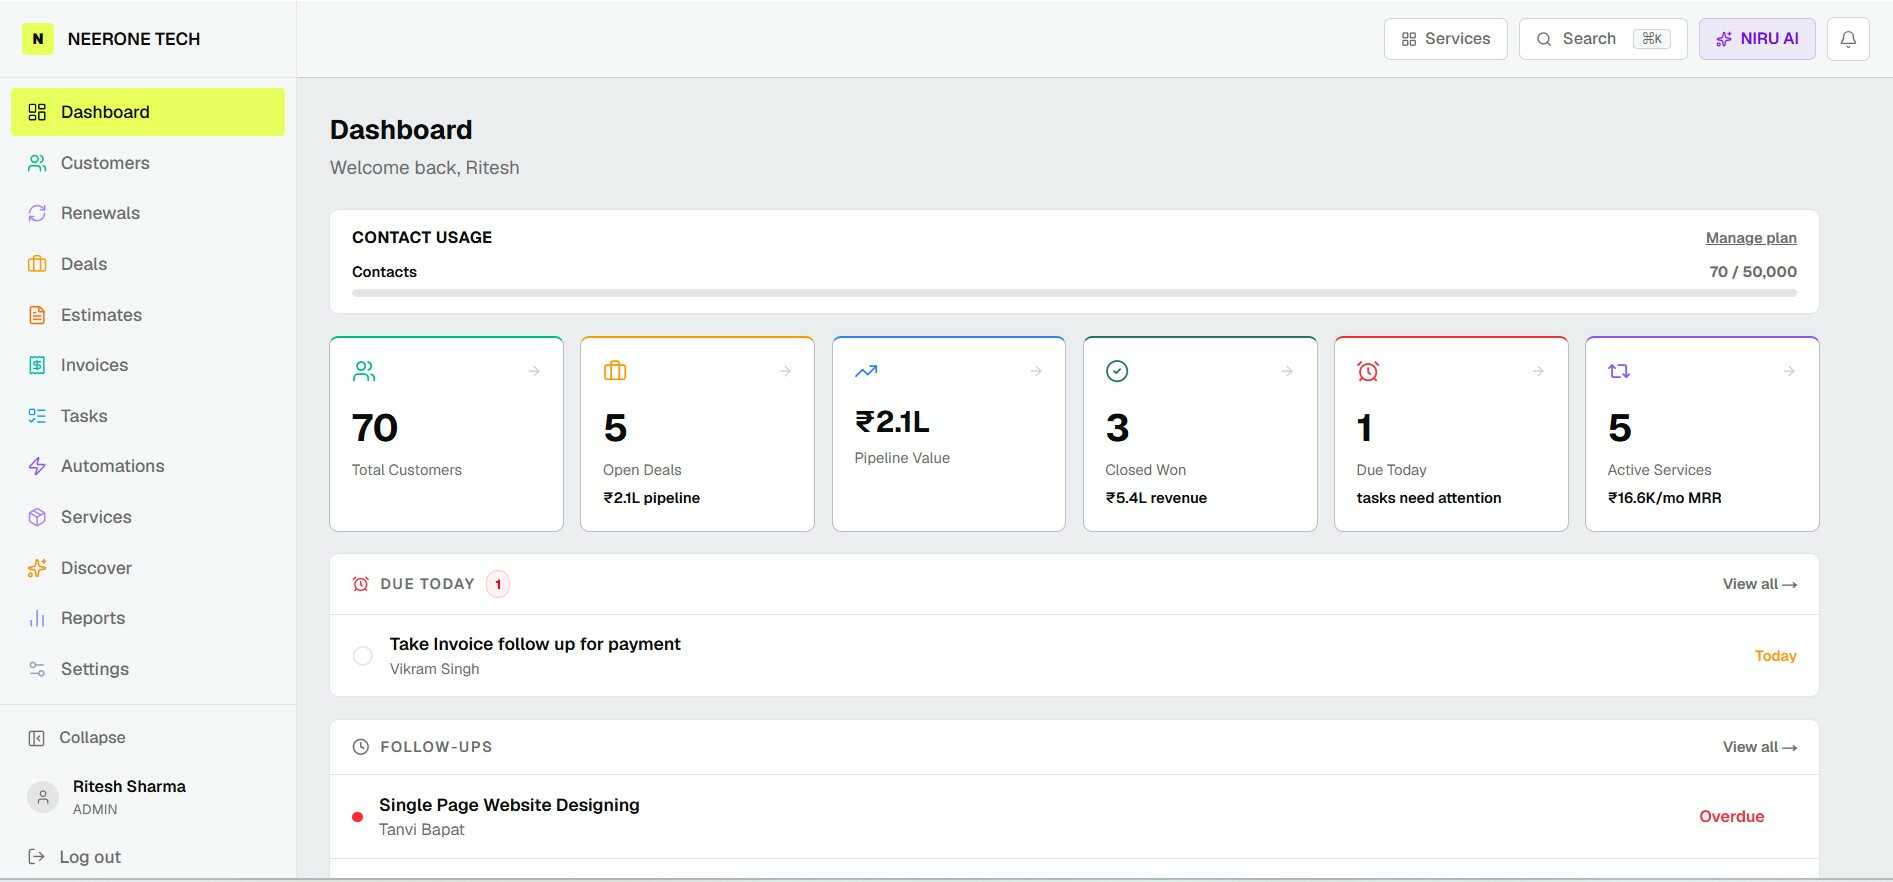Click the arrow on Pipeline Value card
Image resolution: width=1893 pixels, height=882 pixels.
pyautogui.click(x=1036, y=371)
